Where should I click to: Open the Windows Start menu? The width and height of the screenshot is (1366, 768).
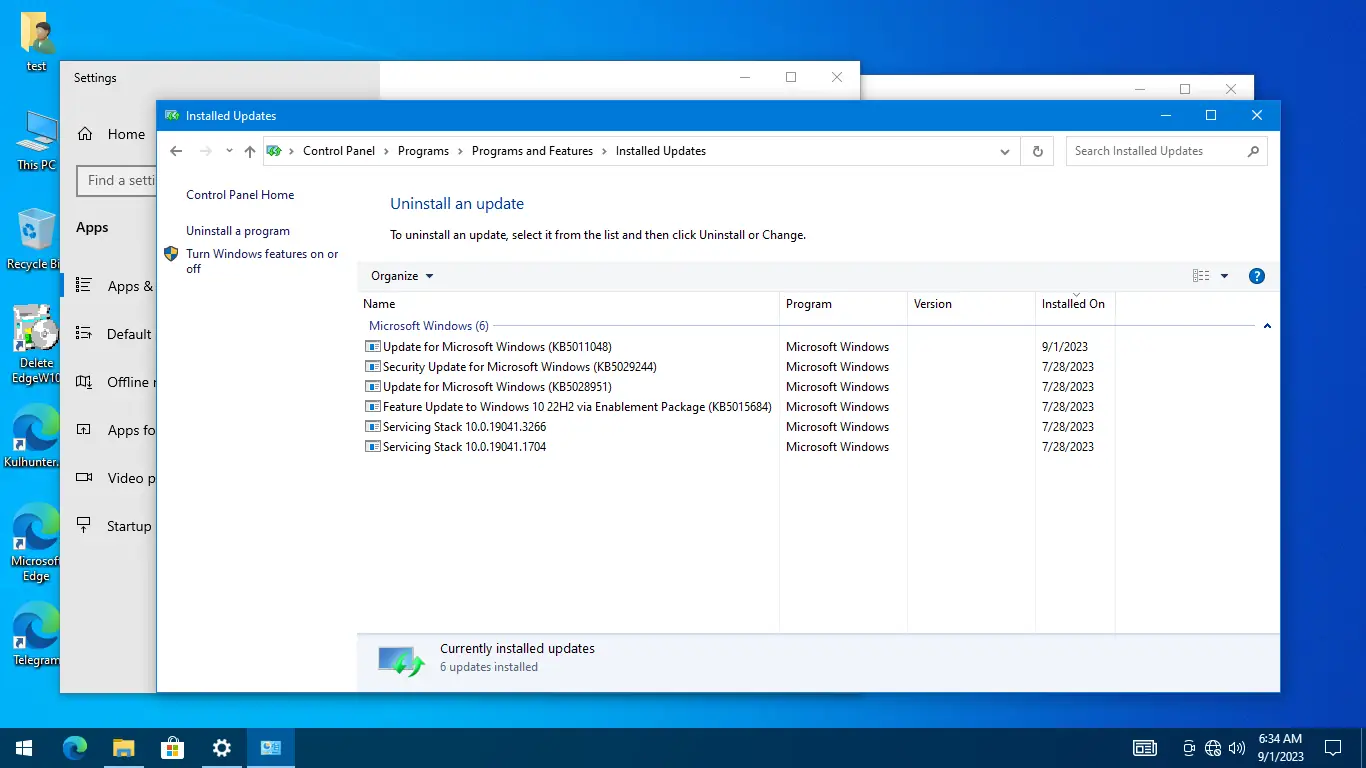tap(24, 748)
